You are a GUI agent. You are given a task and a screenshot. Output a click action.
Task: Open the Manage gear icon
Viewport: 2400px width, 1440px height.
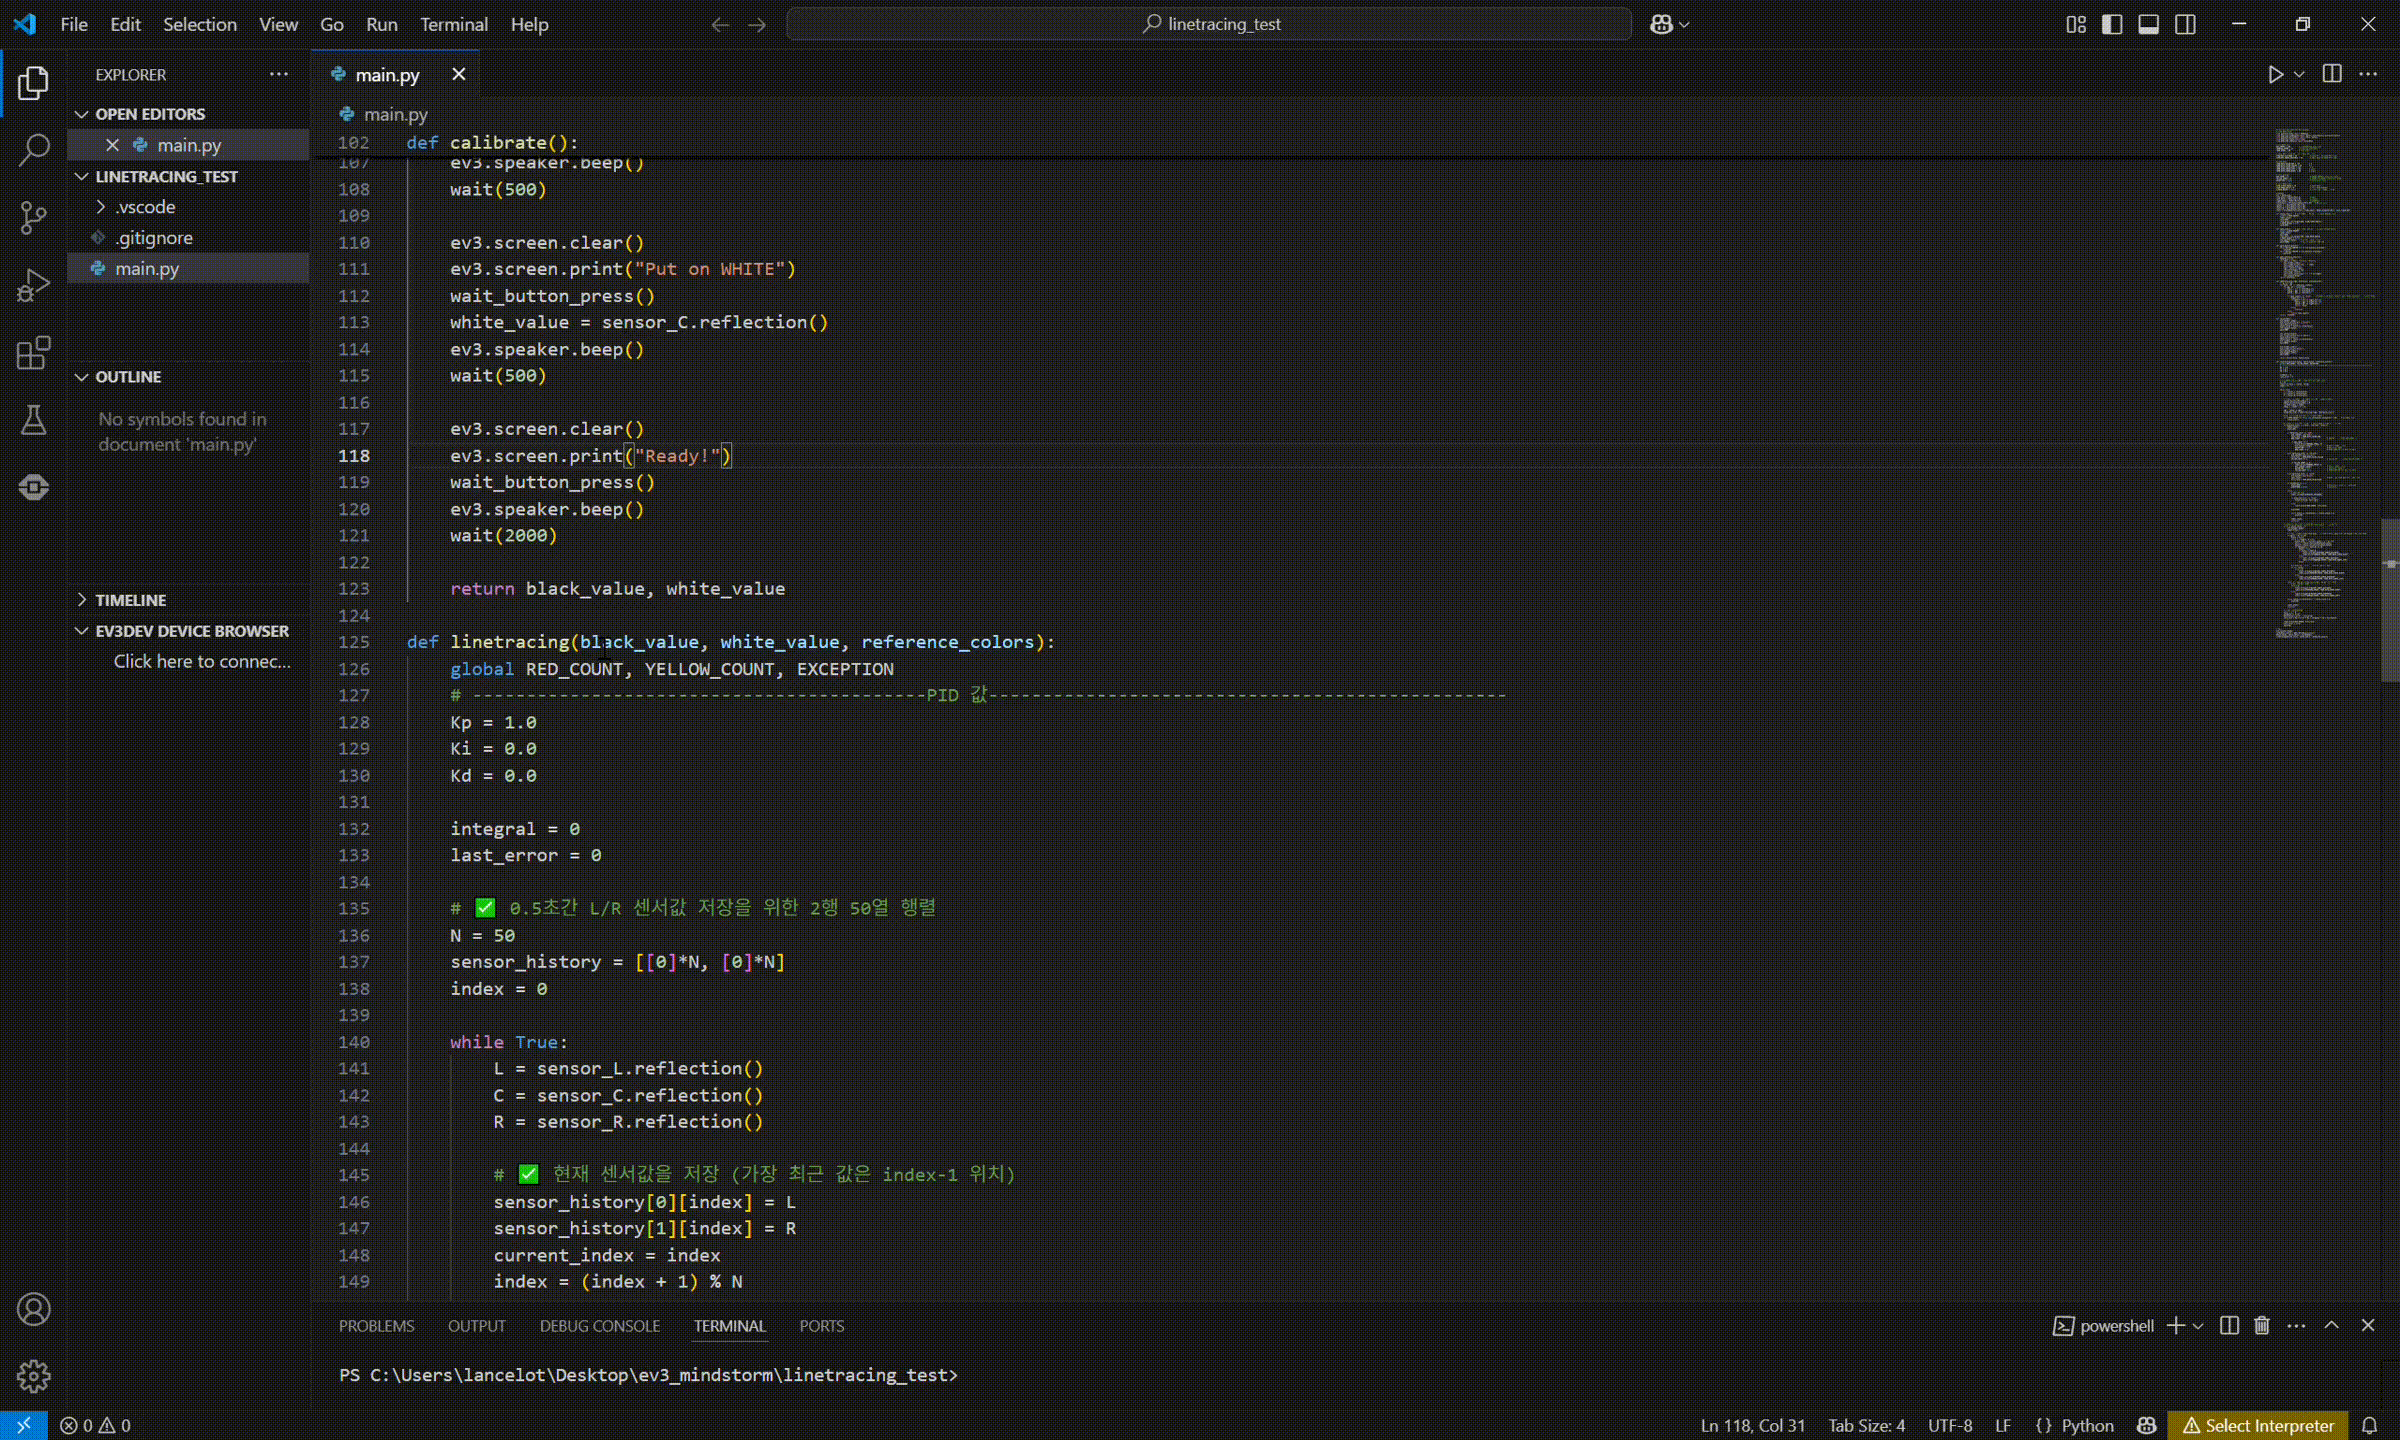(33, 1376)
